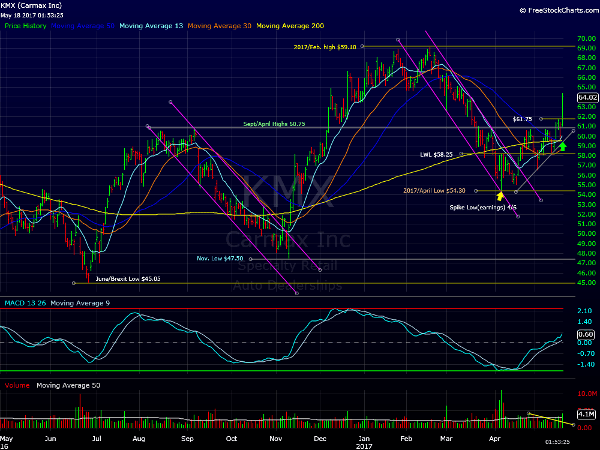Click the green up arrow near breakout
The width and height of the screenshot is (600, 450).
[562, 146]
